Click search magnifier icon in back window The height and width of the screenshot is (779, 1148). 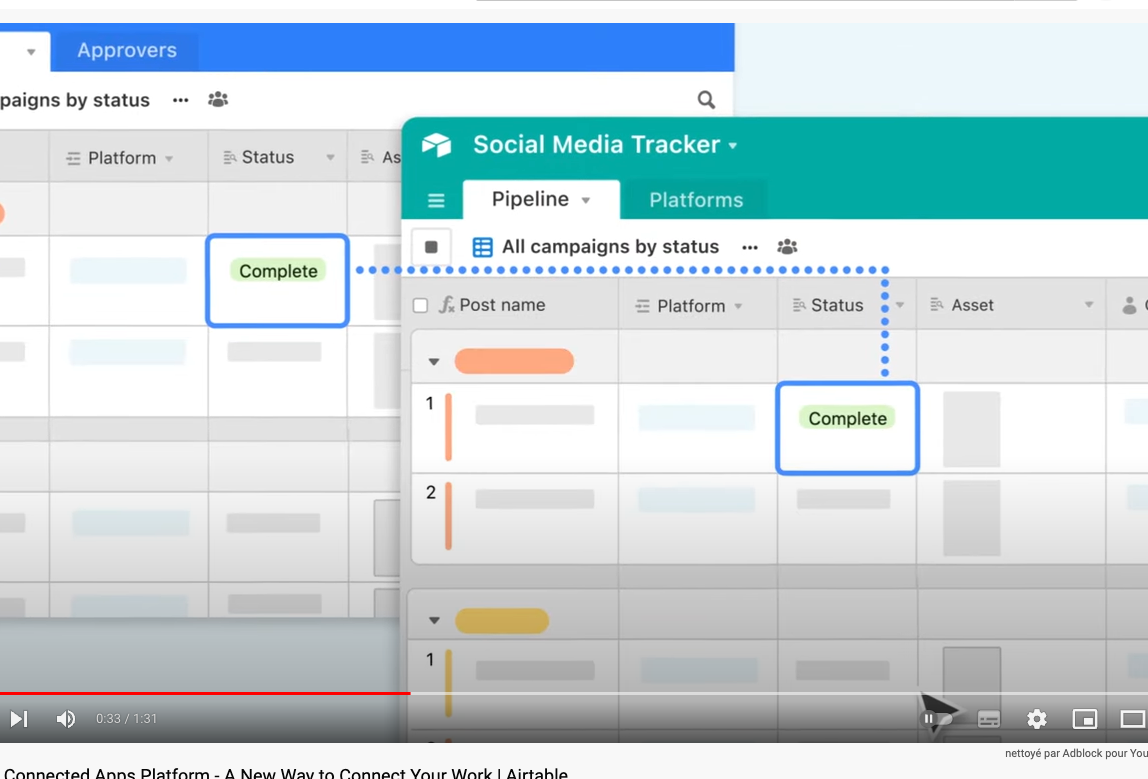(706, 100)
